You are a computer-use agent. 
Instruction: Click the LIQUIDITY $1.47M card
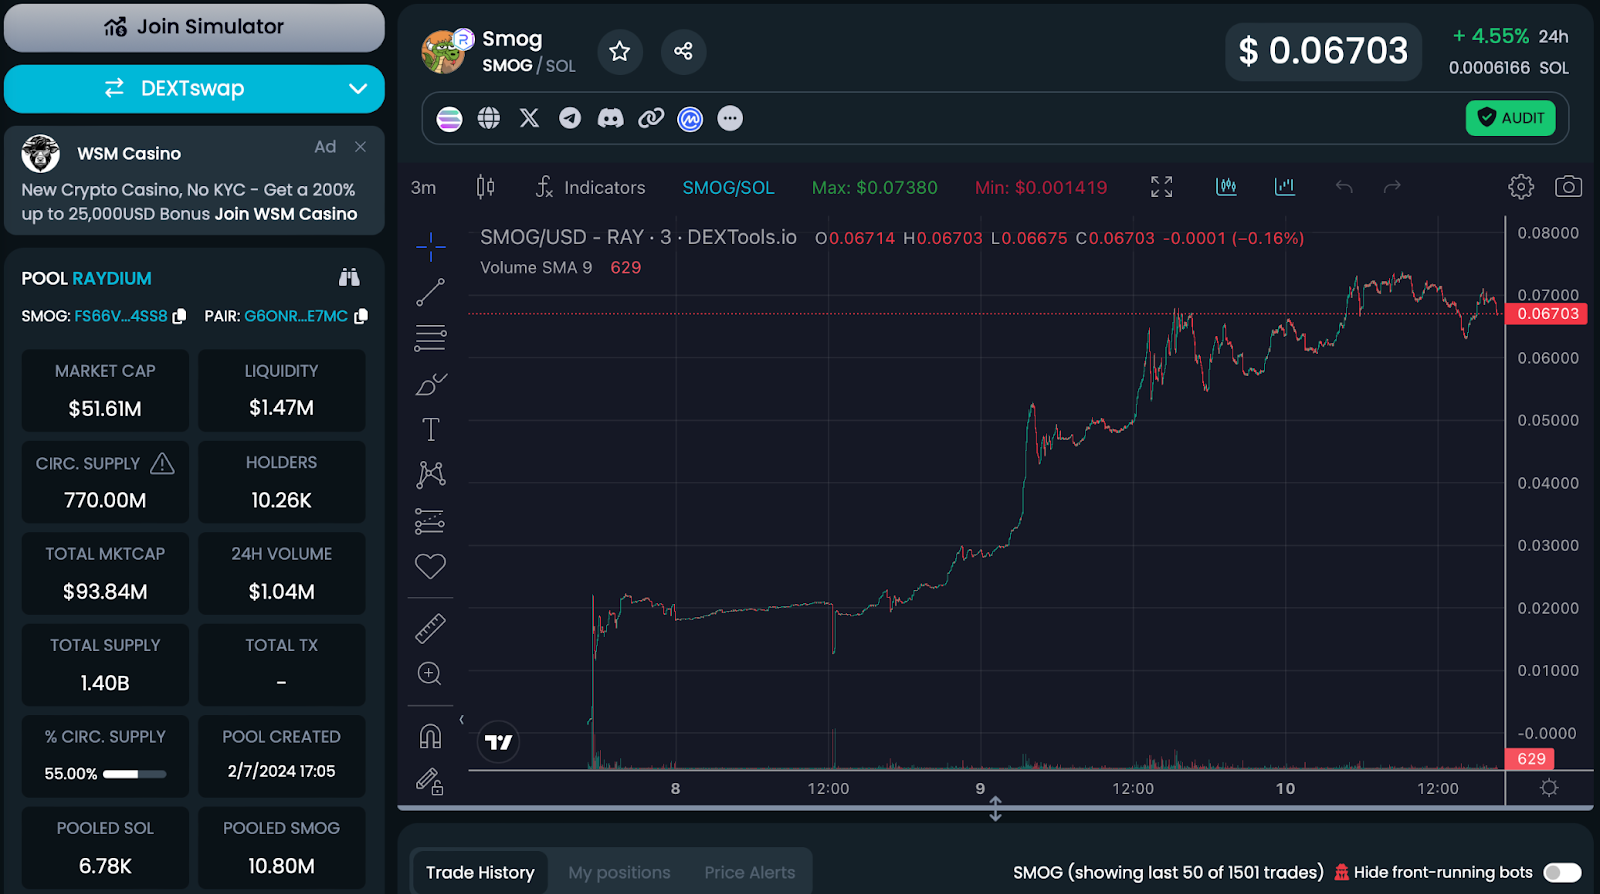(282, 390)
